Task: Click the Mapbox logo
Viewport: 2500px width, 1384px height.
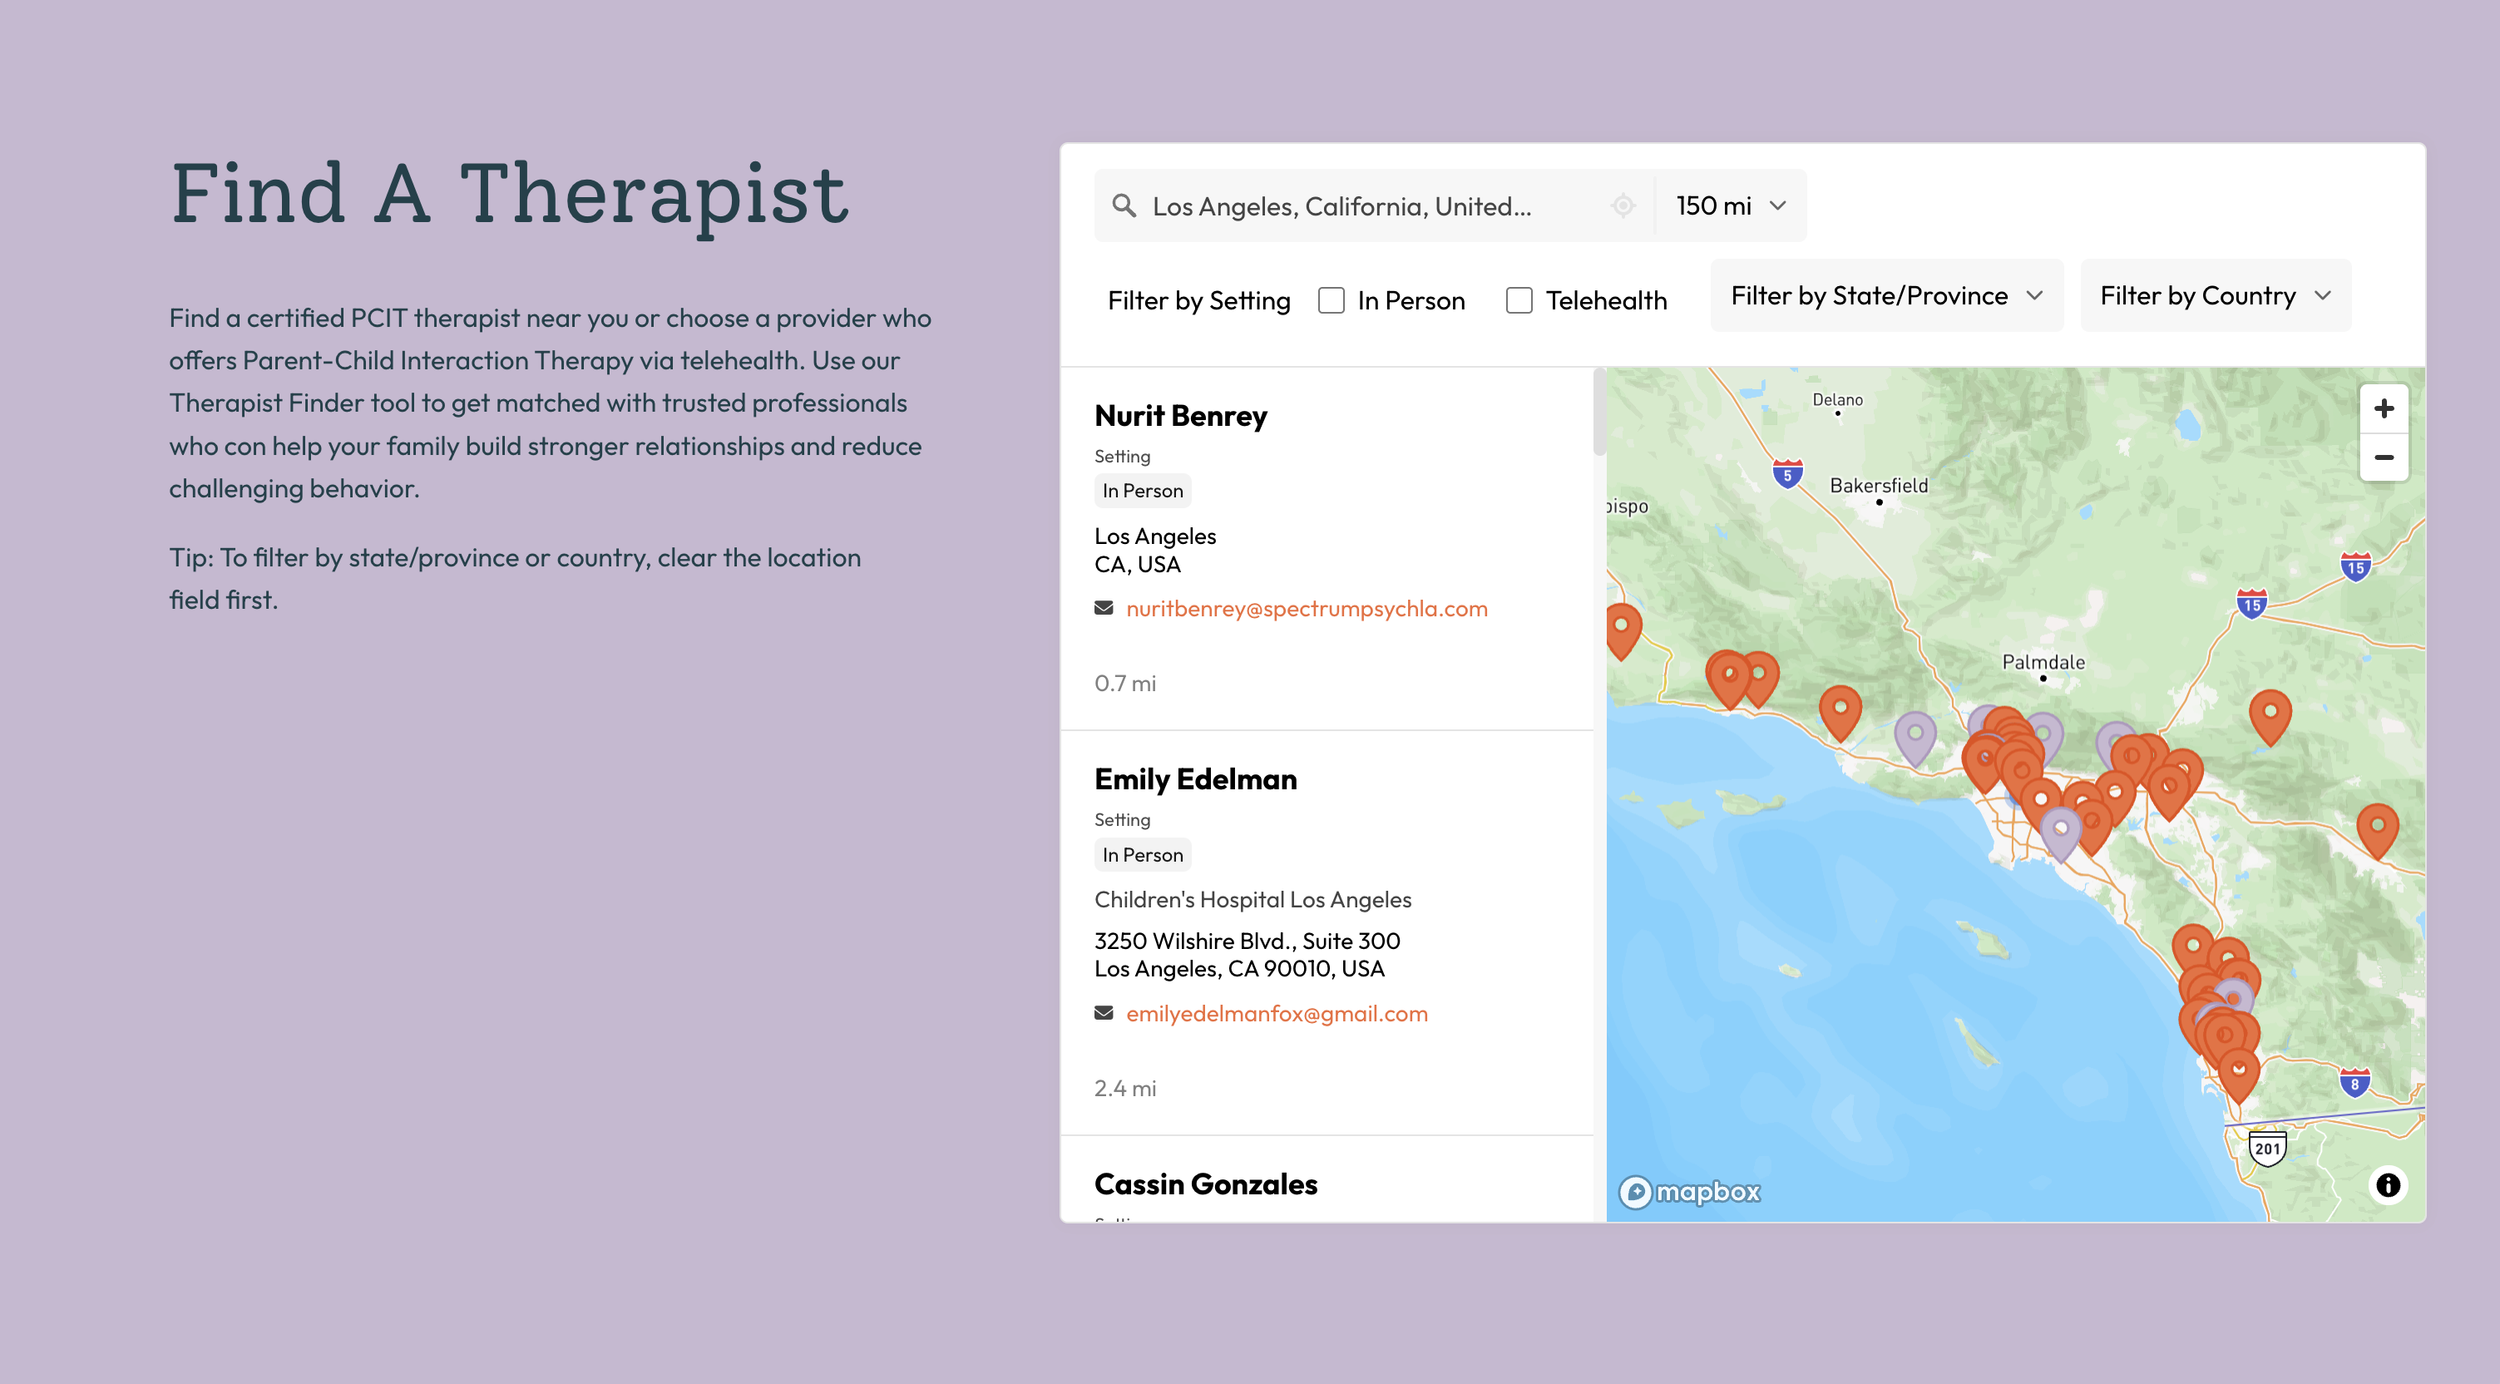Action: [x=1690, y=1192]
